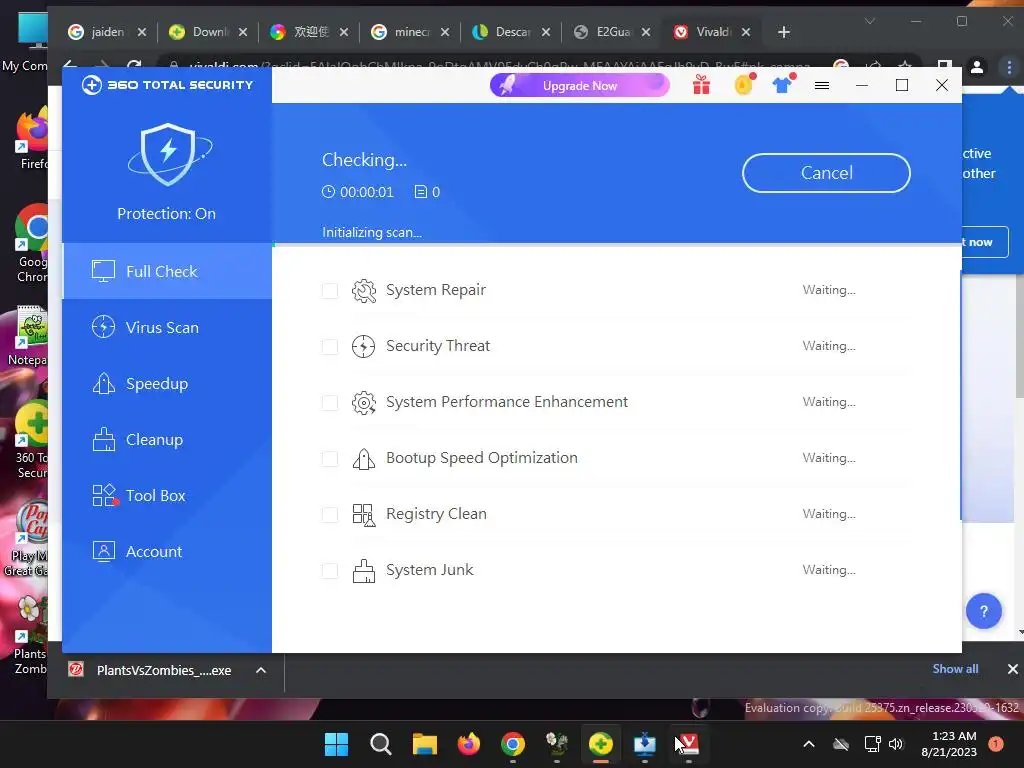Switch to the jaiden Chrome tab
Viewport: 1024px width, 768px height.
[x=106, y=32]
